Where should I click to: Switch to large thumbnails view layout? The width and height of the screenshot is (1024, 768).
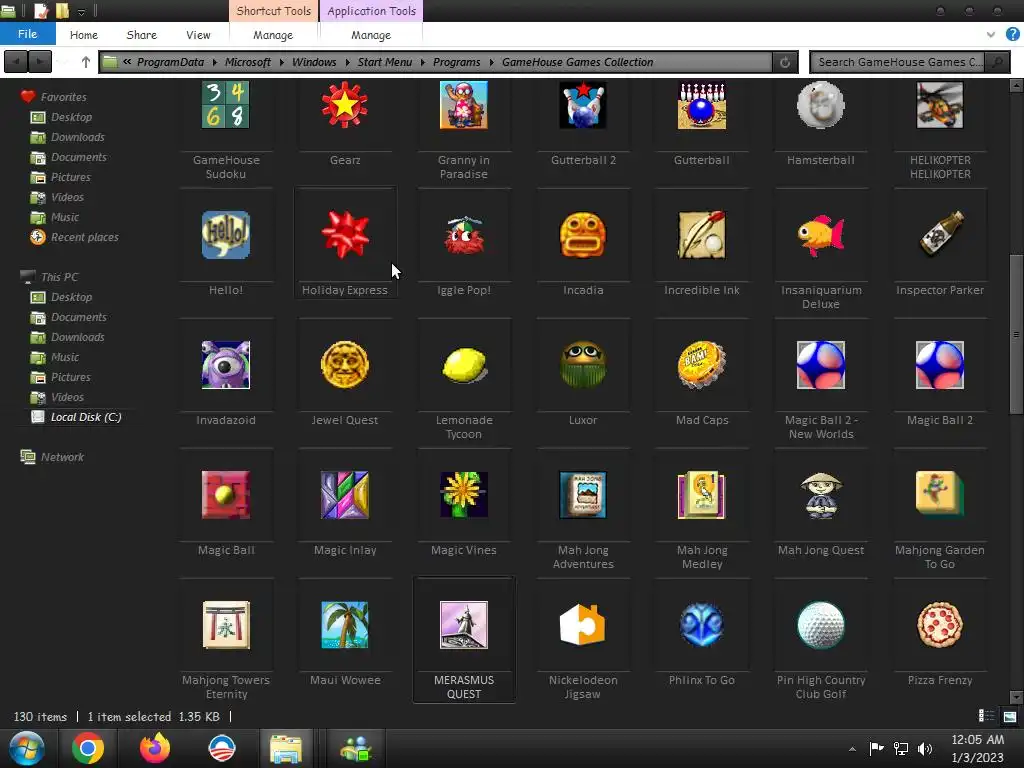coord(1010,716)
